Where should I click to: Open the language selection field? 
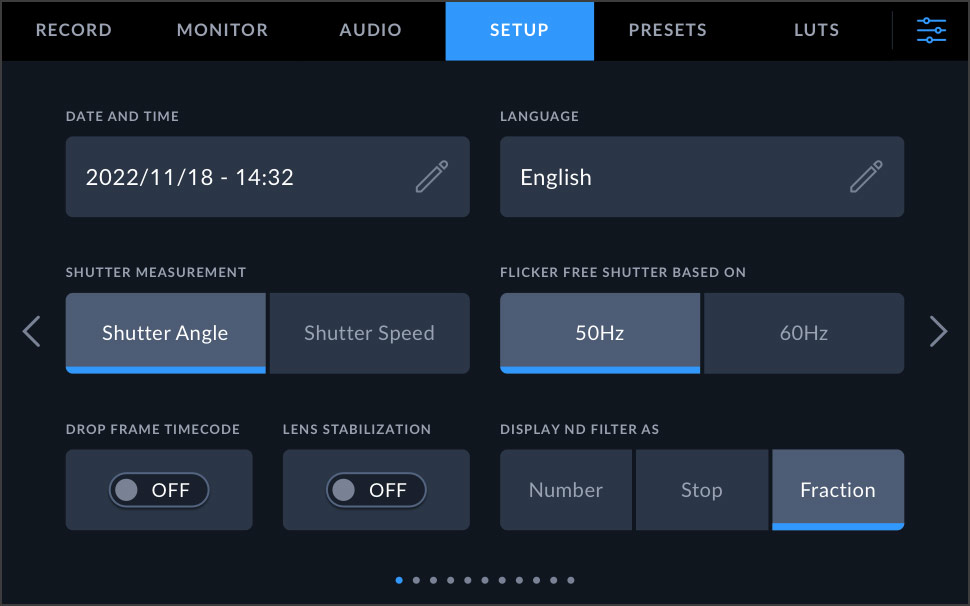700,176
